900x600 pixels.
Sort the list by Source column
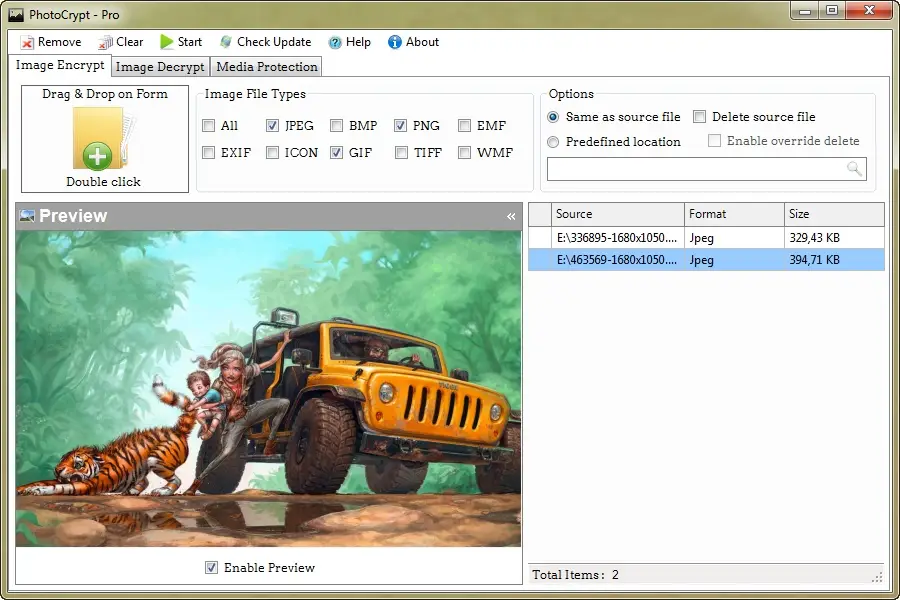(x=618, y=214)
